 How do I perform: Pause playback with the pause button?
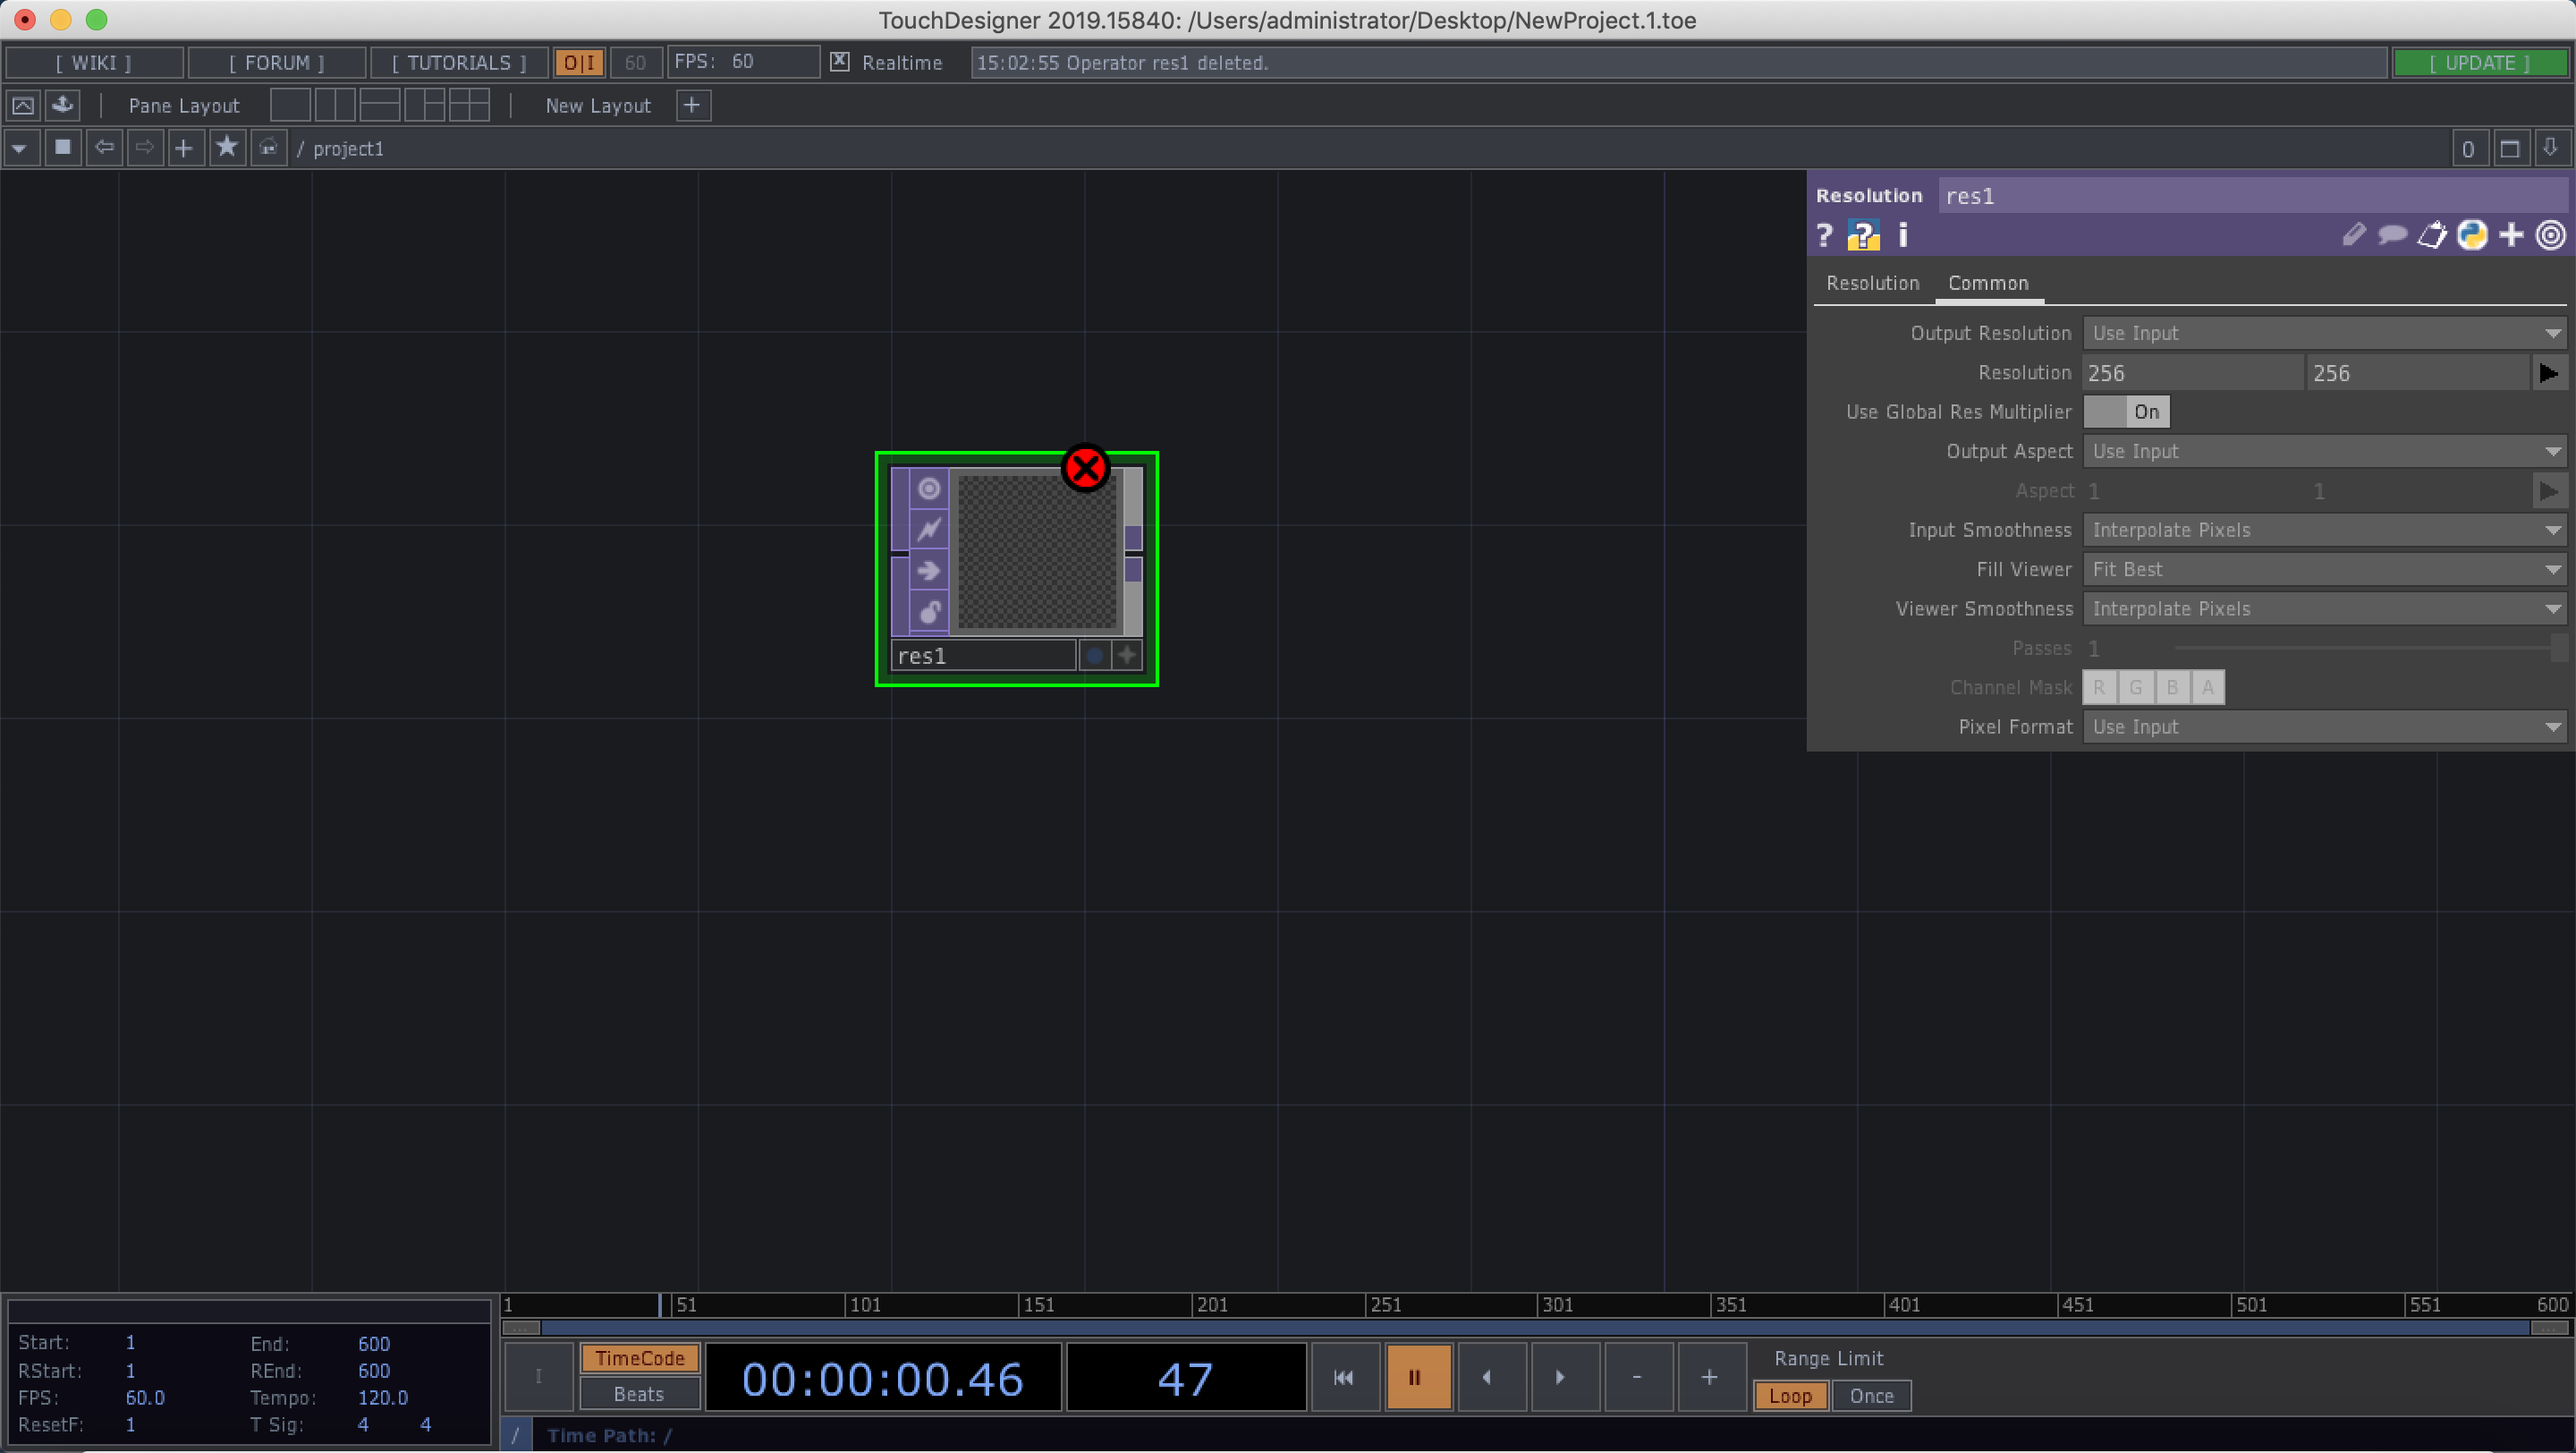1418,1377
